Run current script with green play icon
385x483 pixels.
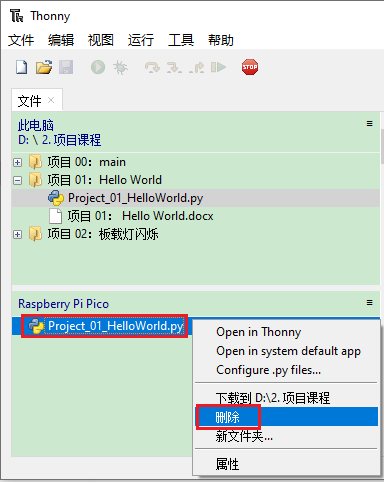[98, 67]
